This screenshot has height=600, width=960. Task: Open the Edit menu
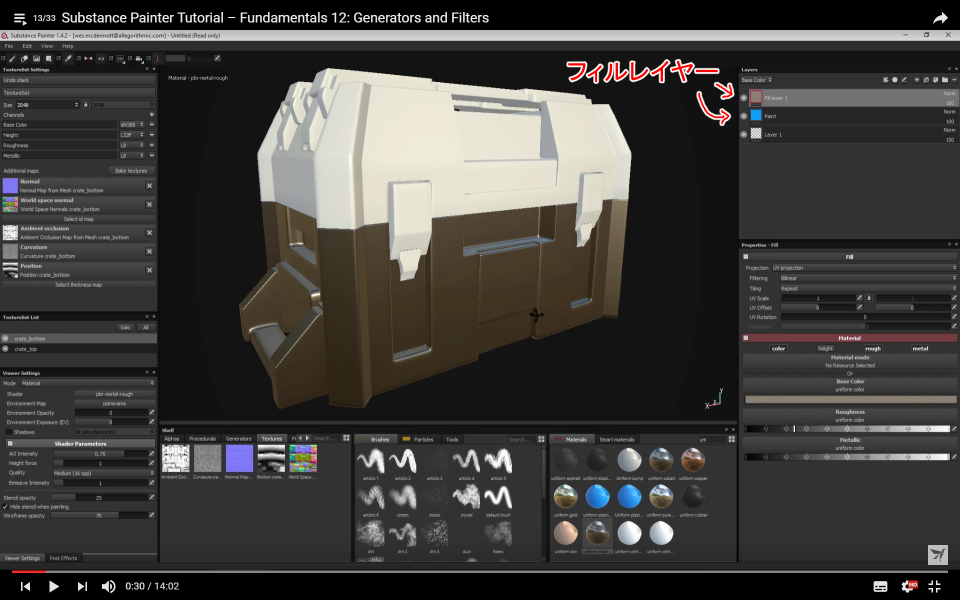(27, 46)
